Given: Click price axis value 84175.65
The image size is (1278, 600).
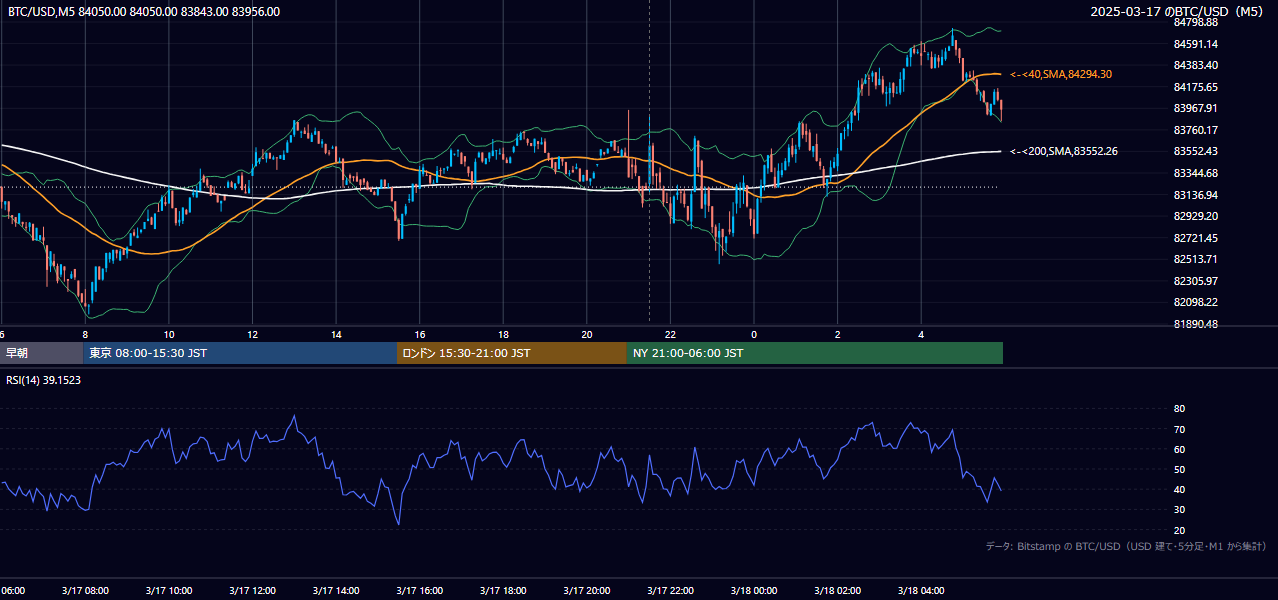Looking at the screenshot, I should 1196,87.
